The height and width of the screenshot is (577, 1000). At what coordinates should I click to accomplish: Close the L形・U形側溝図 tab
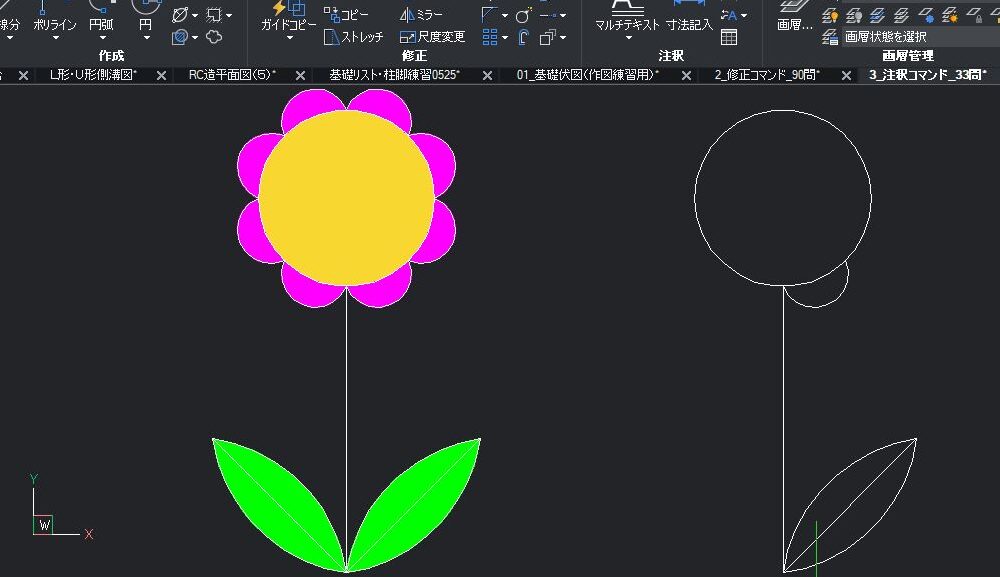coord(161,75)
